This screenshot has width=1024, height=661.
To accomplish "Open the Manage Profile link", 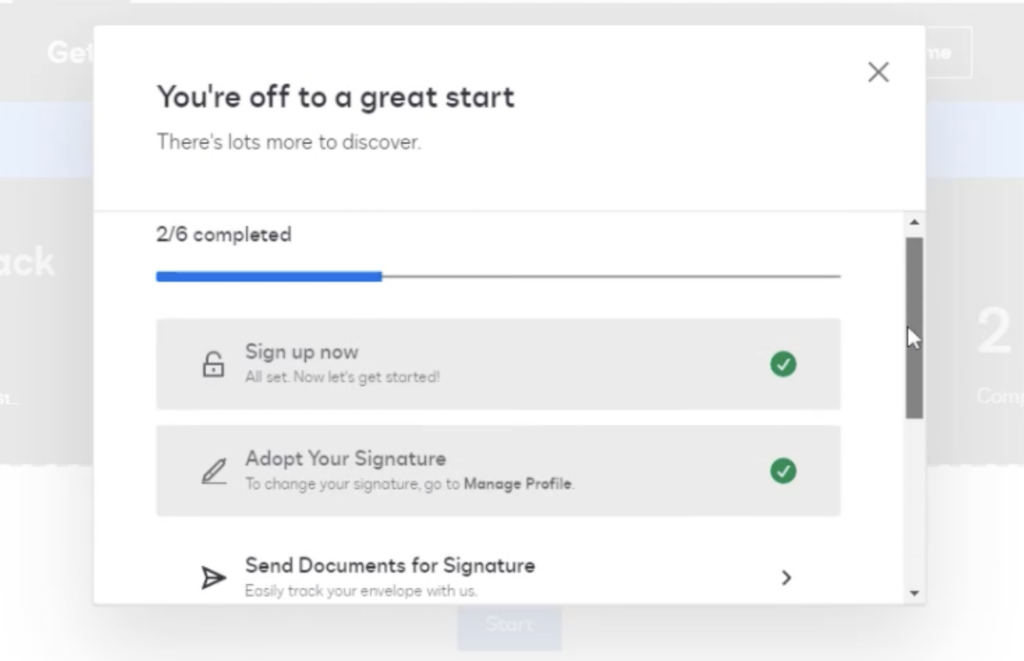I will pyautogui.click(x=520, y=483).
